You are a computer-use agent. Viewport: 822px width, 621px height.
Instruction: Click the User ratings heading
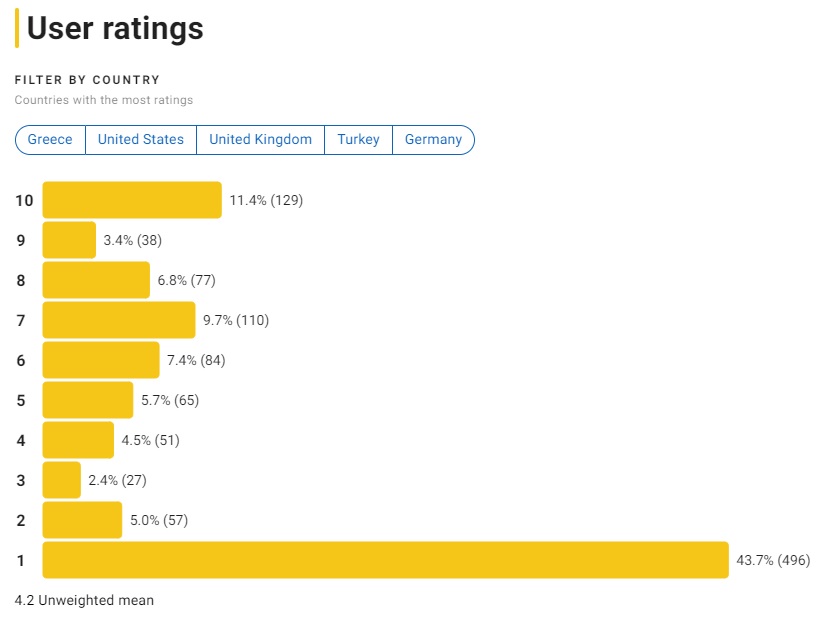[115, 29]
